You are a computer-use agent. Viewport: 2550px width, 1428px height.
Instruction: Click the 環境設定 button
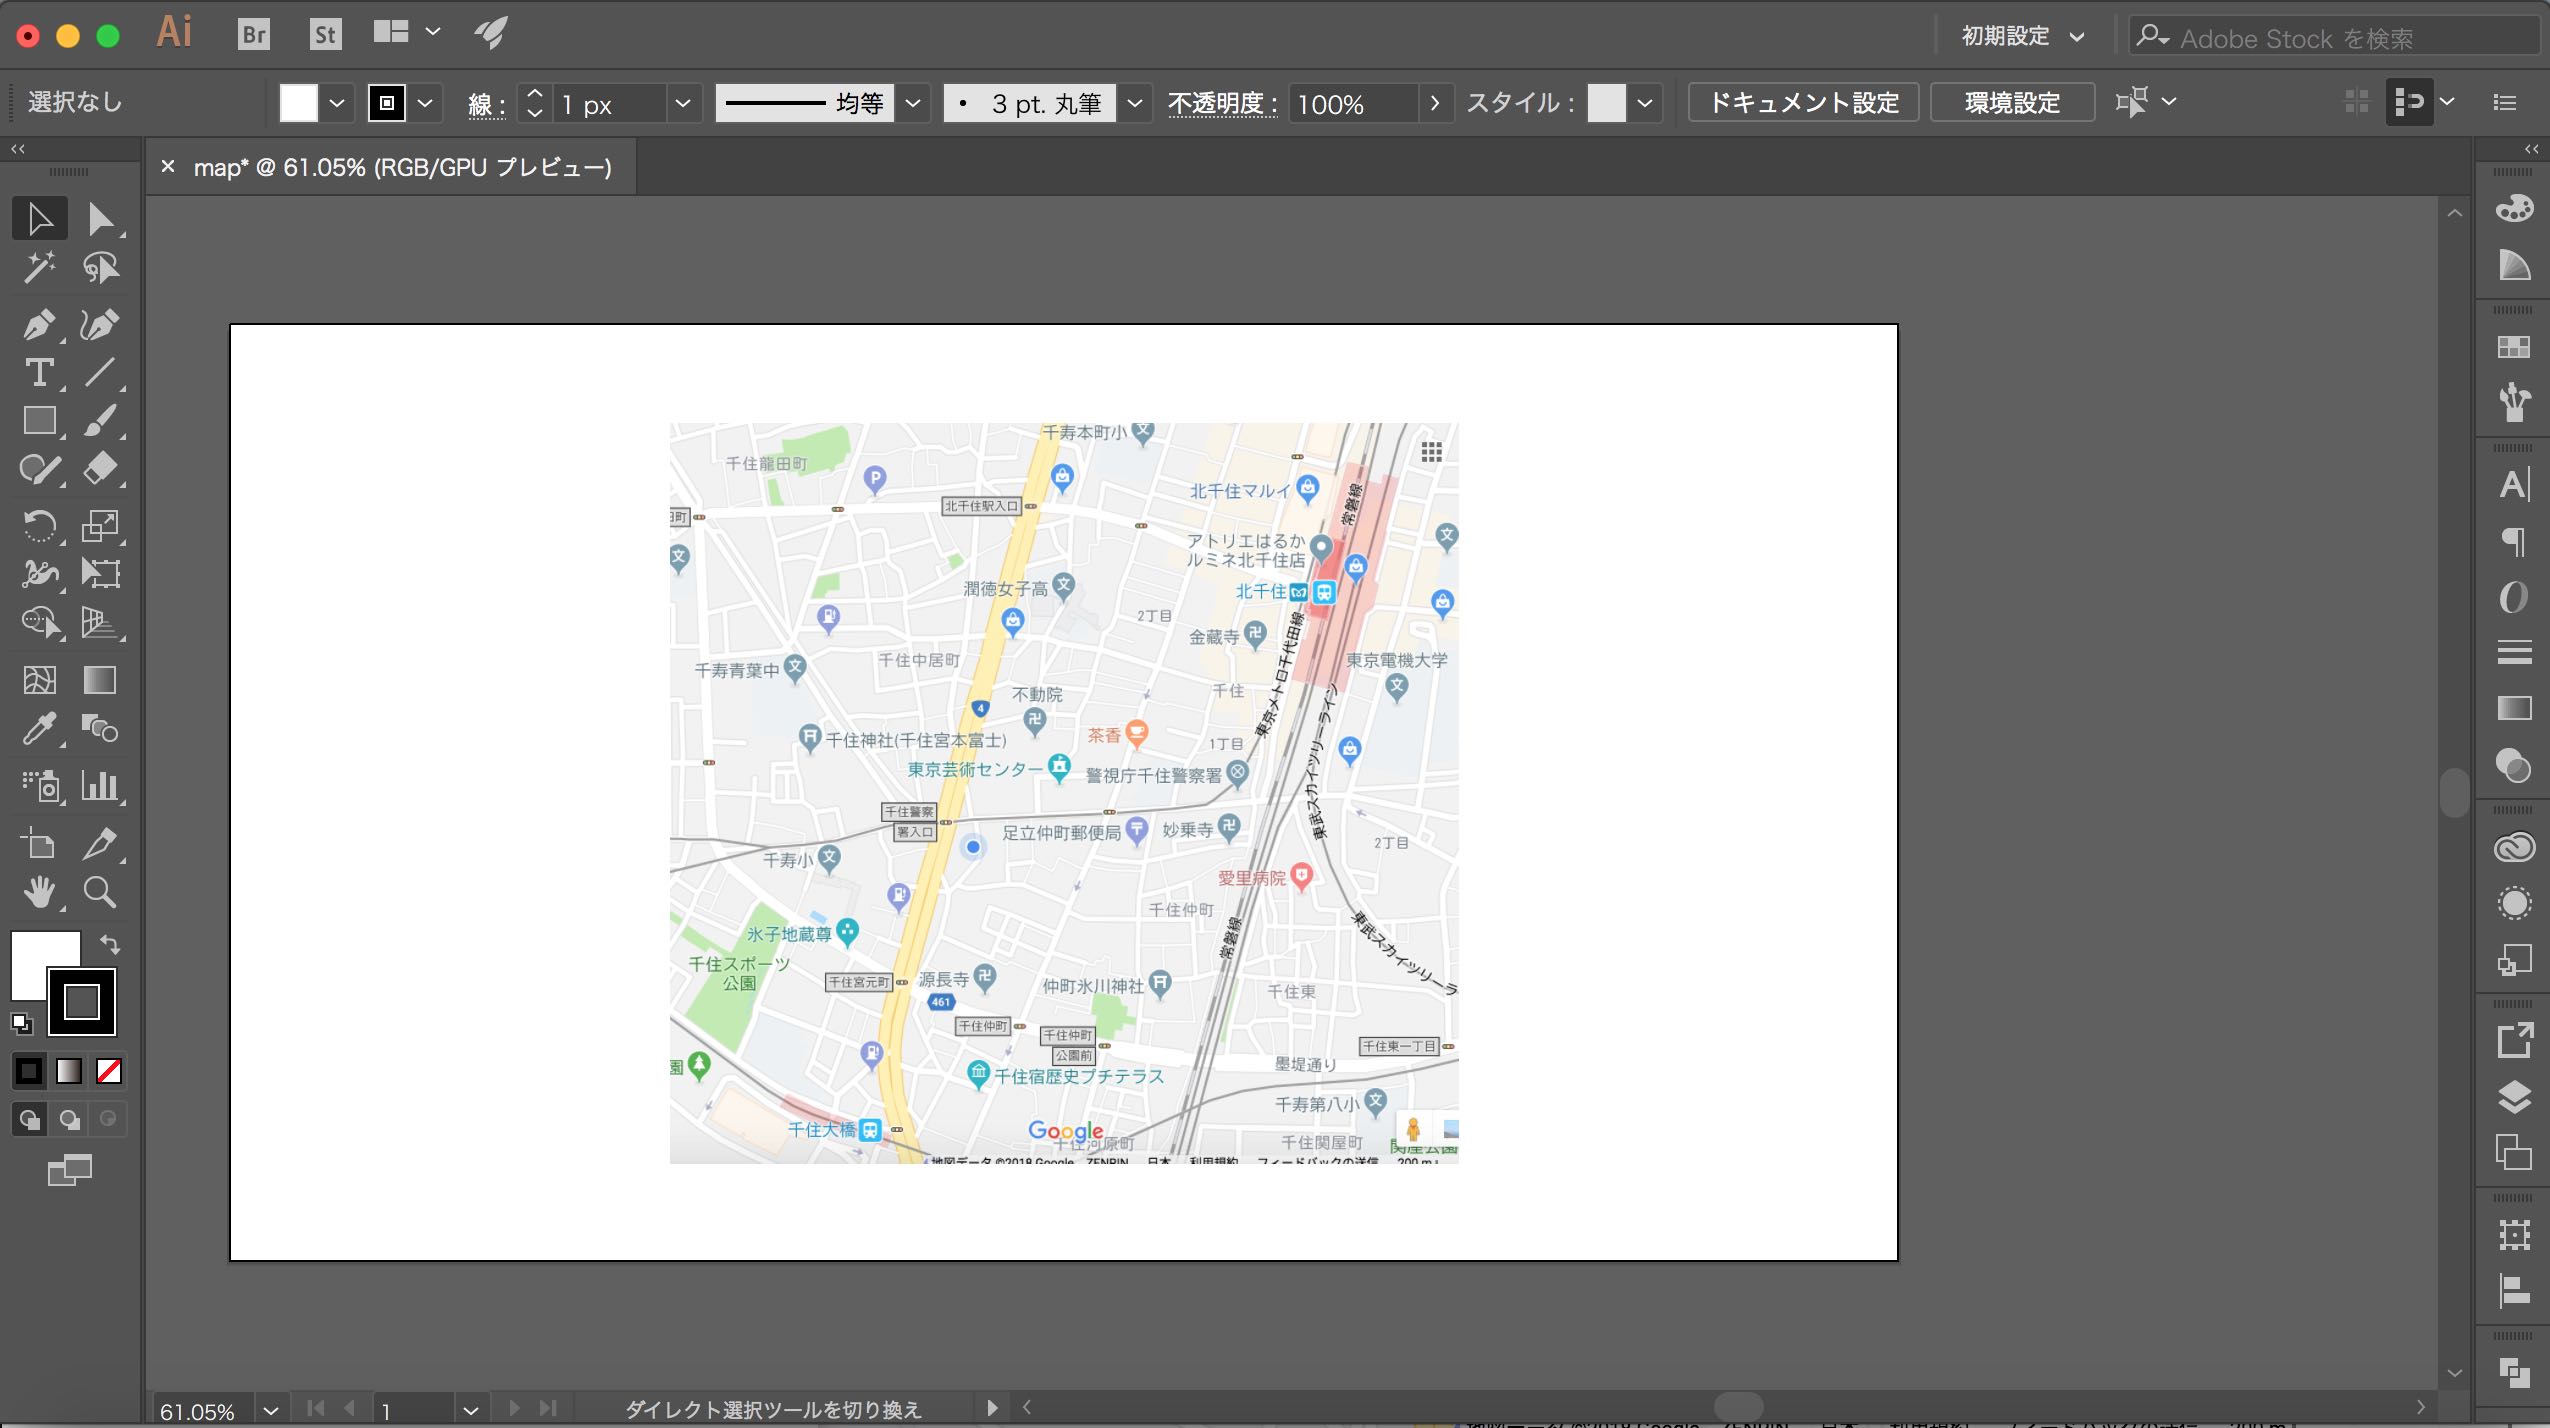(x=2012, y=103)
